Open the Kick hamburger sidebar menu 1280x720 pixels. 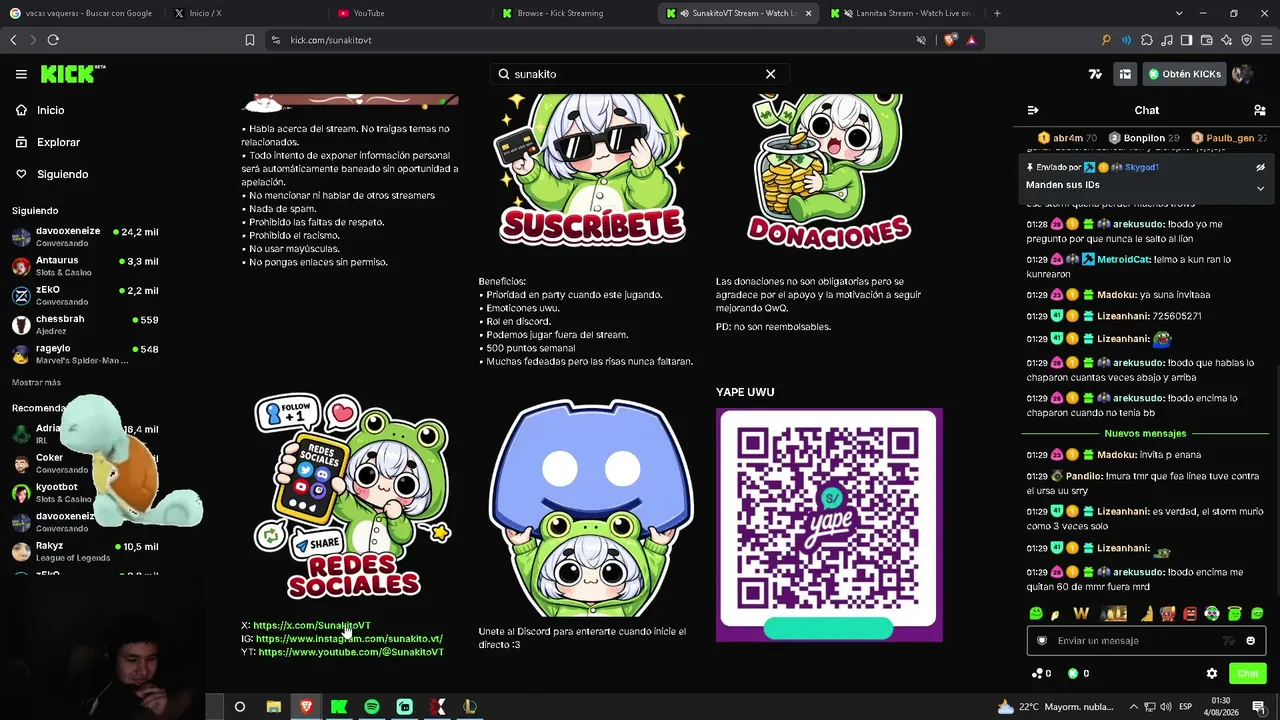(x=21, y=74)
